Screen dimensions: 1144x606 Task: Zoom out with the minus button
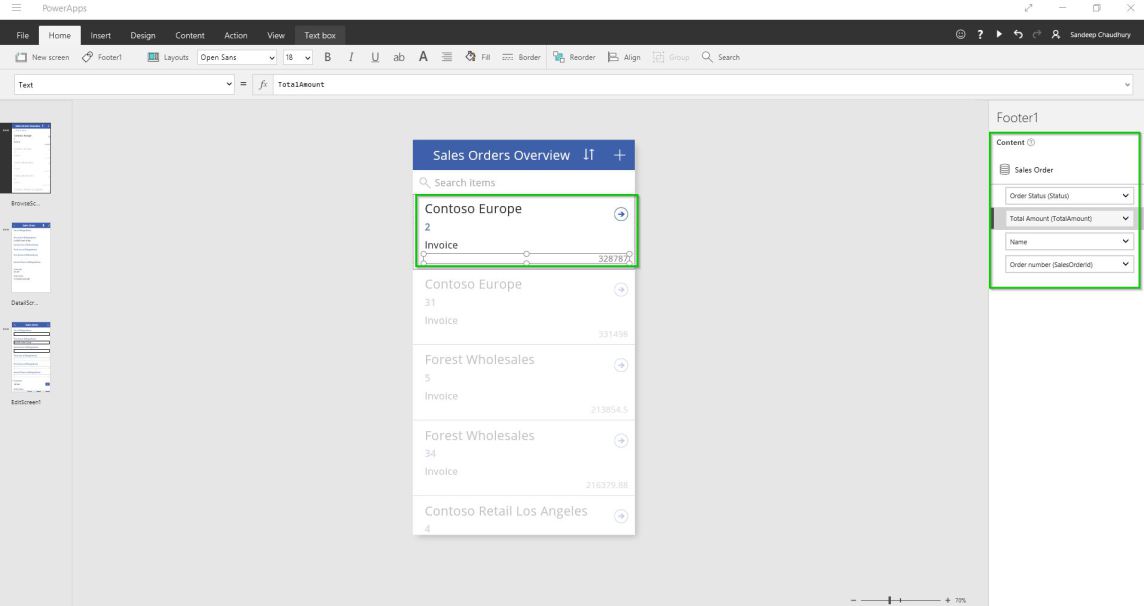point(853,600)
